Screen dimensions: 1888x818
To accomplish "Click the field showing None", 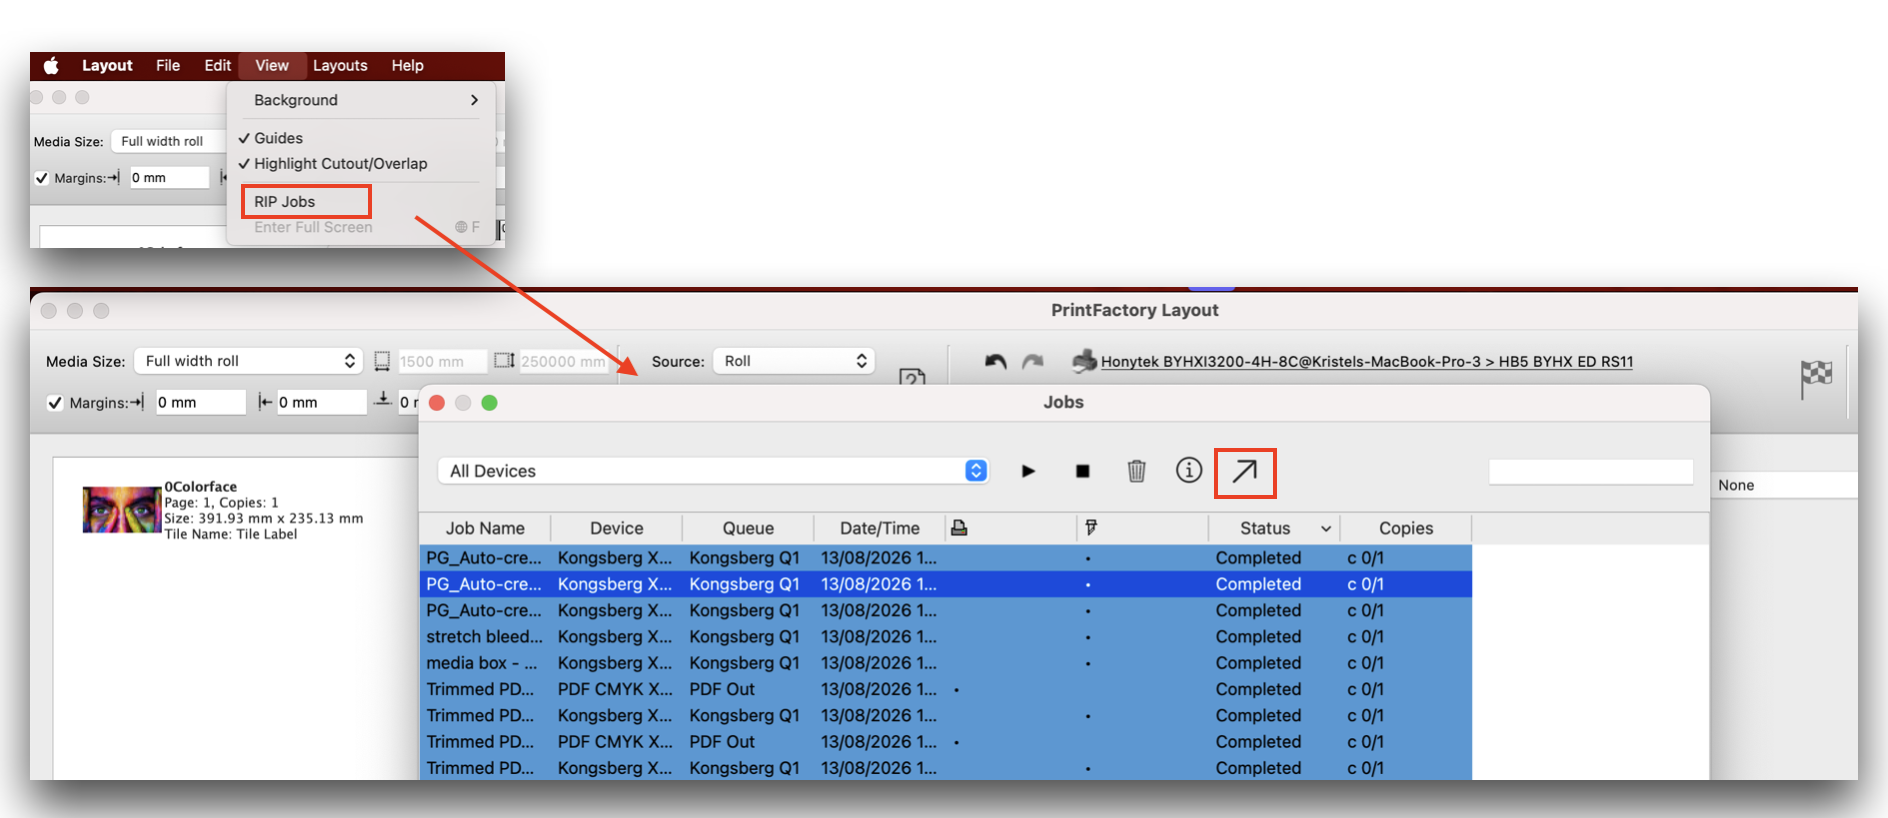I will coord(1784,485).
